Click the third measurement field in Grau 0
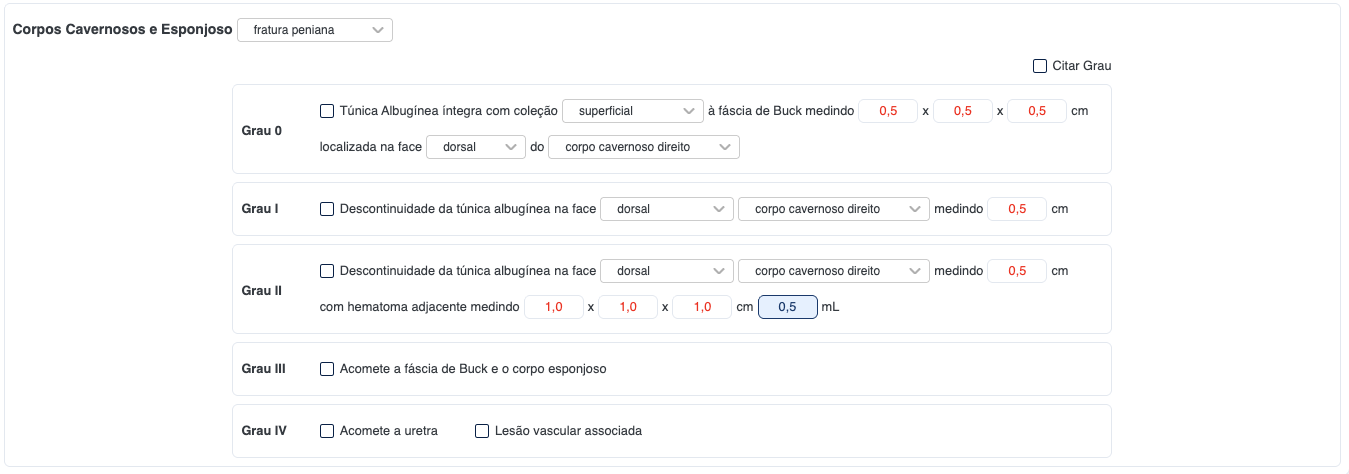 tap(1036, 111)
